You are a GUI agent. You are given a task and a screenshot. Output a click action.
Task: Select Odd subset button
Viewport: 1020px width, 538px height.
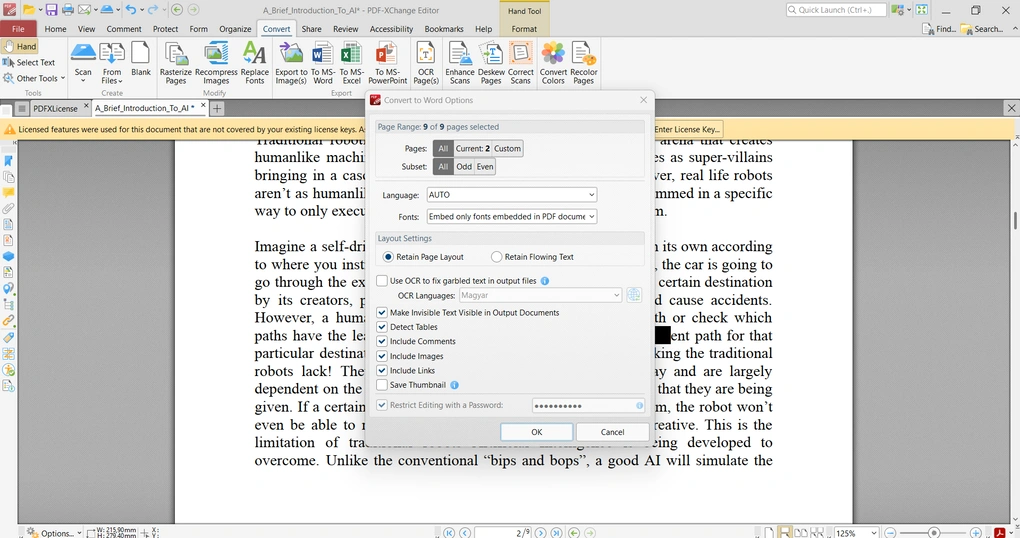pos(464,167)
